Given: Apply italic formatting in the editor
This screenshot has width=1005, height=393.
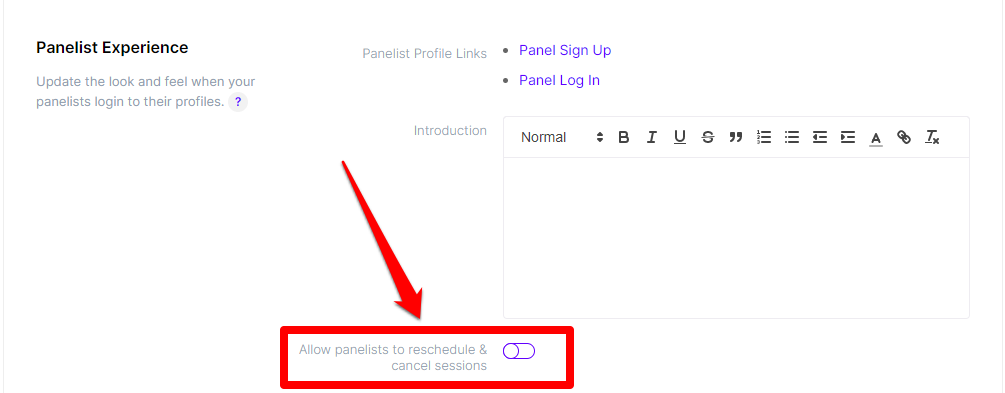Looking at the screenshot, I should (652, 137).
